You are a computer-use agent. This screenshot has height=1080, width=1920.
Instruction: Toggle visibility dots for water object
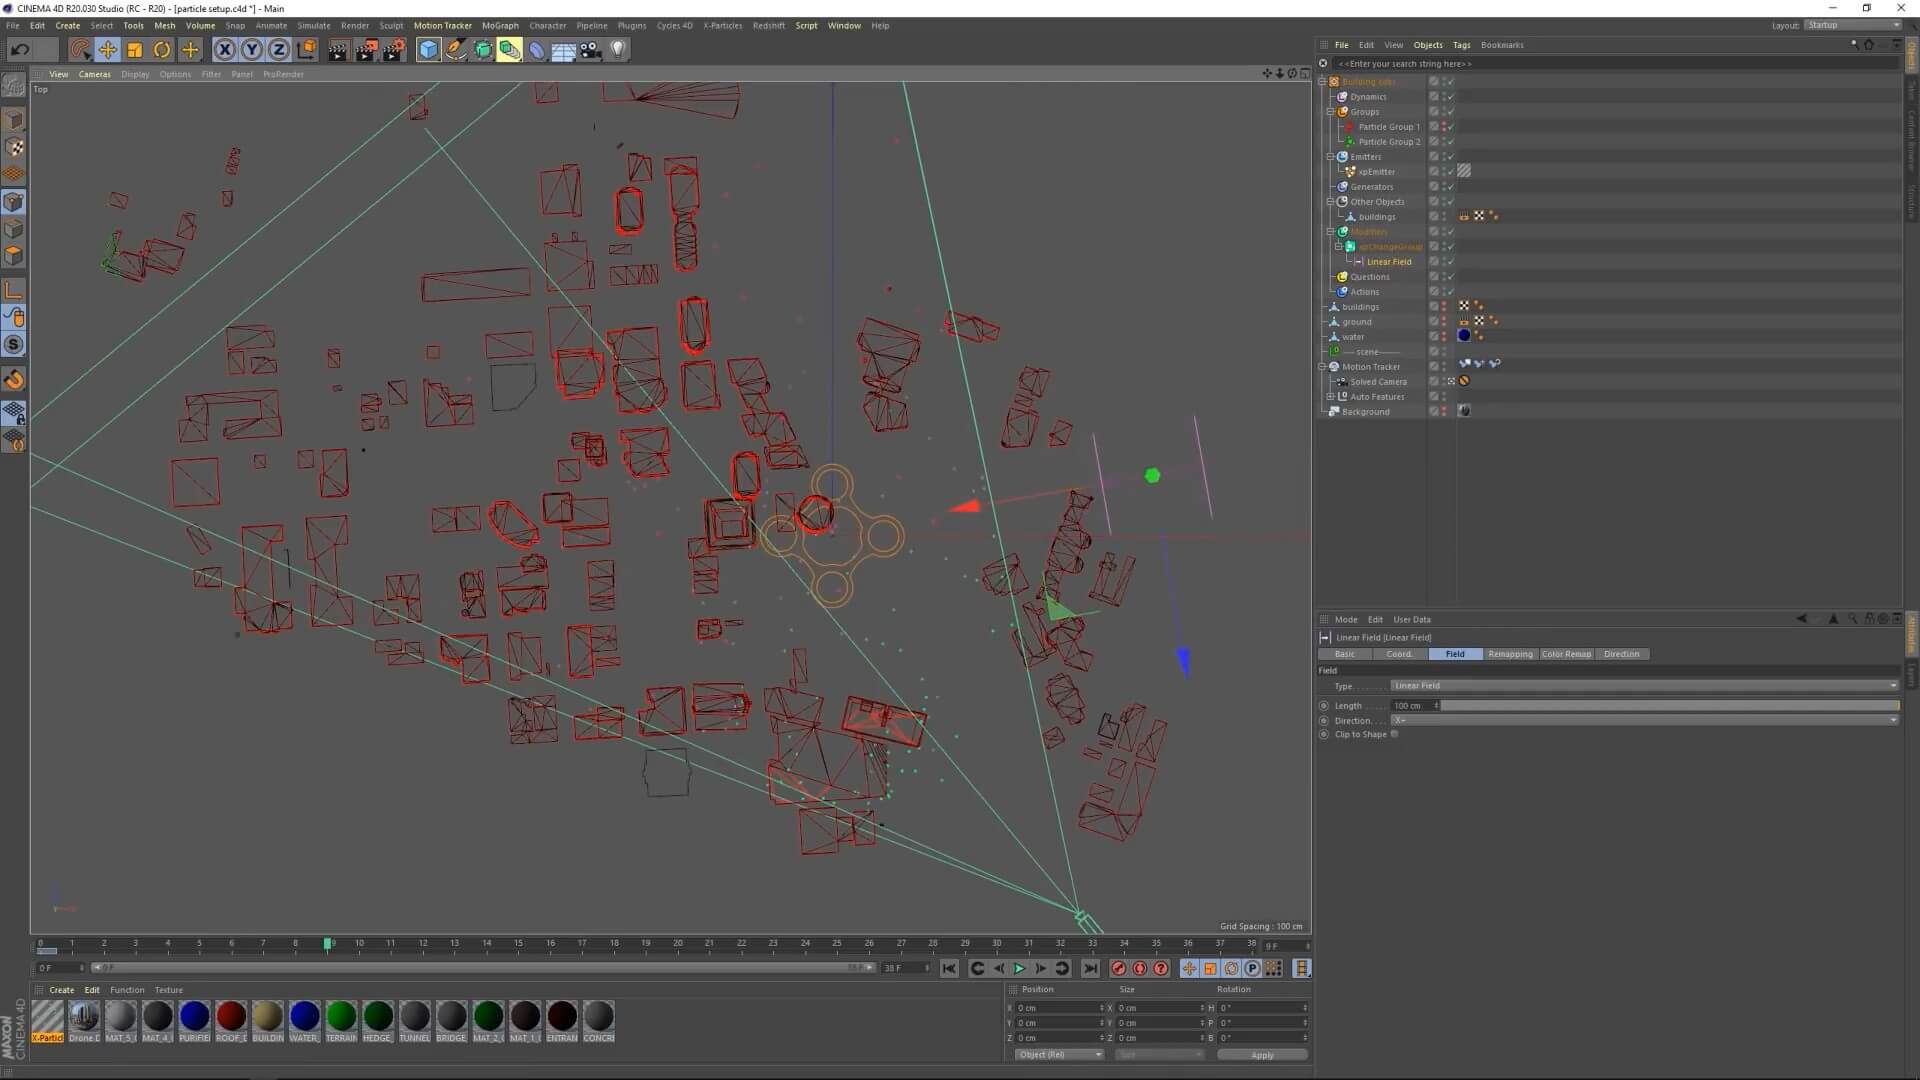pyautogui.click(x=1443, y=337)
